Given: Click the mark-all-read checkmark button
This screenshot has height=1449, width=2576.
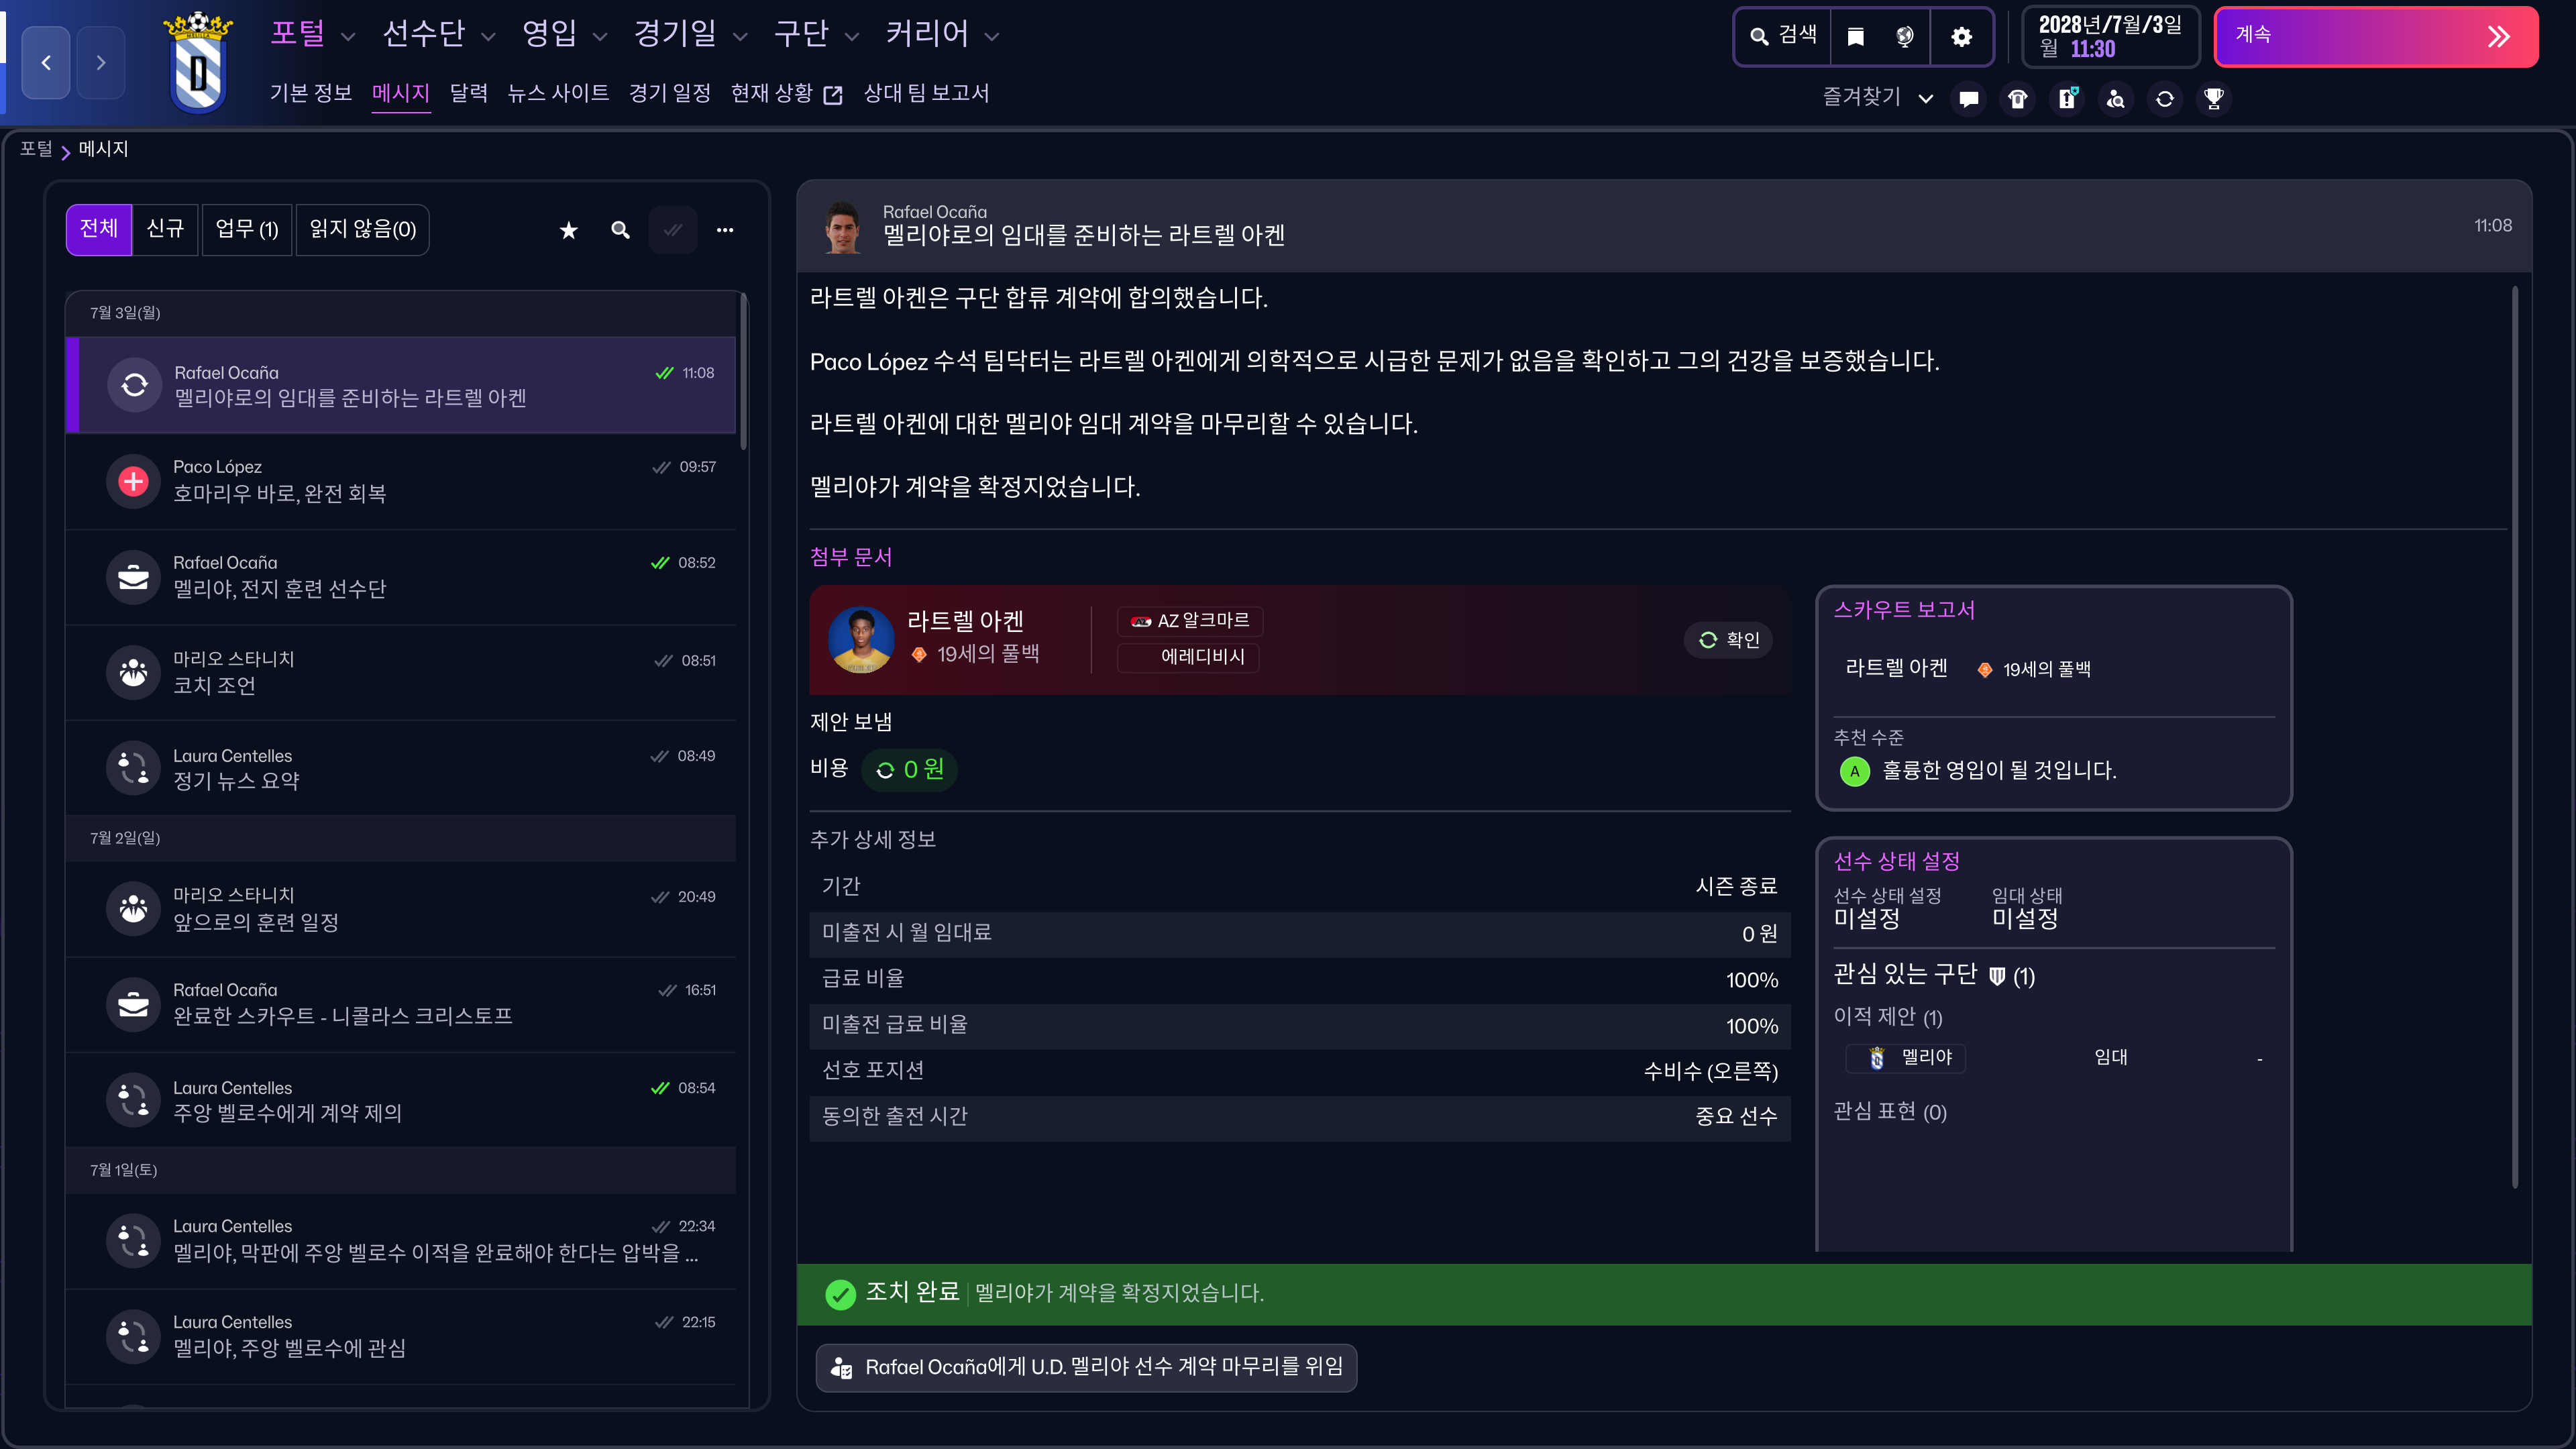Looking at the screenshot, I should point(673,230).
